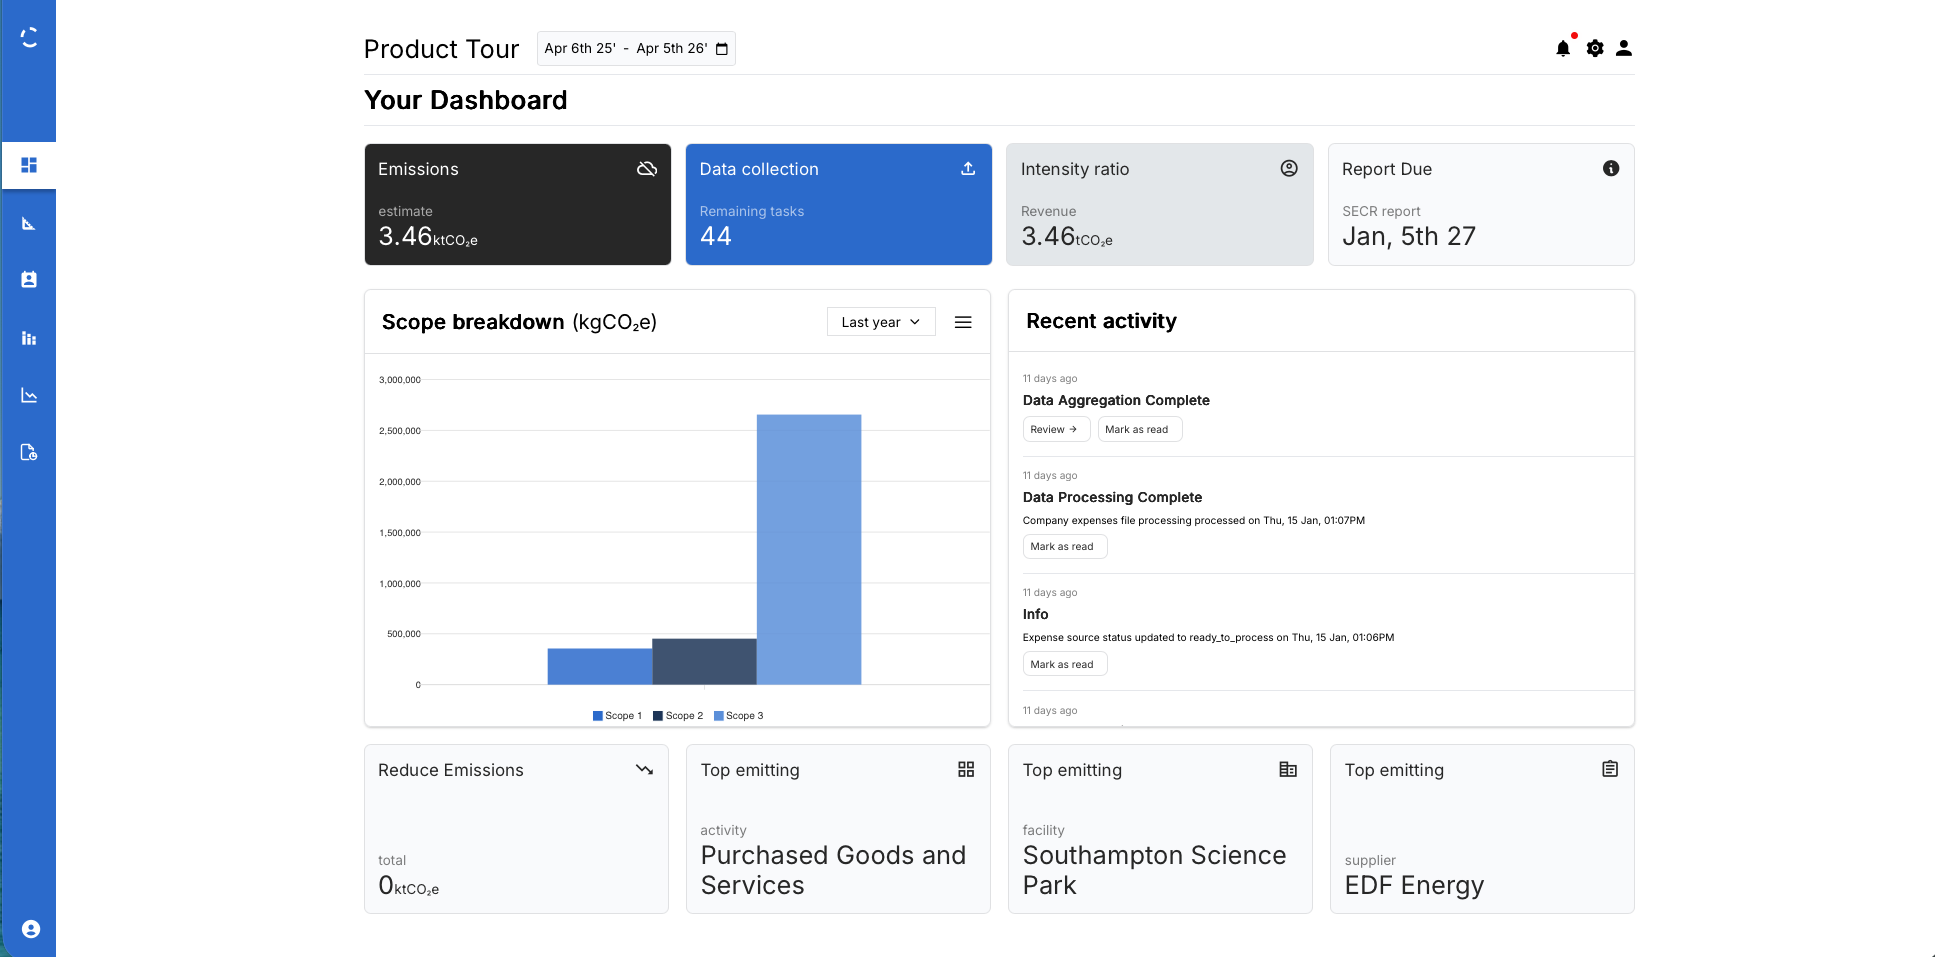Open the scheduled reports sidebar icon
Screen dimensions: 1935x957
(29, 452)
